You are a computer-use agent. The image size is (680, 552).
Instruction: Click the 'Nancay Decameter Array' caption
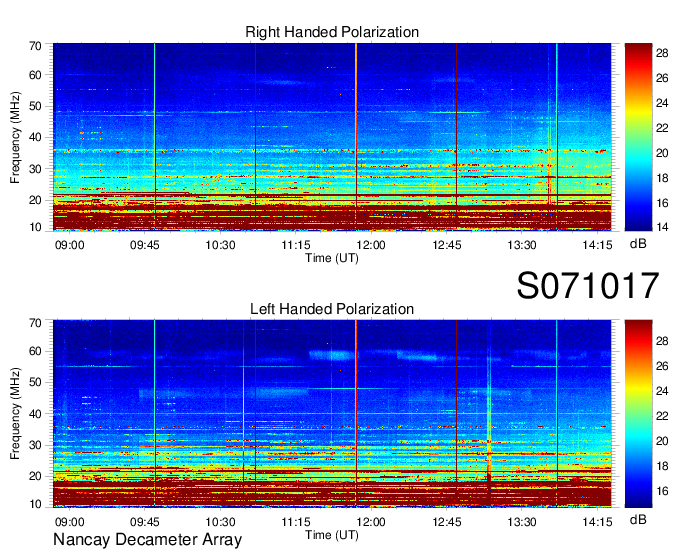tap(147, 540)
